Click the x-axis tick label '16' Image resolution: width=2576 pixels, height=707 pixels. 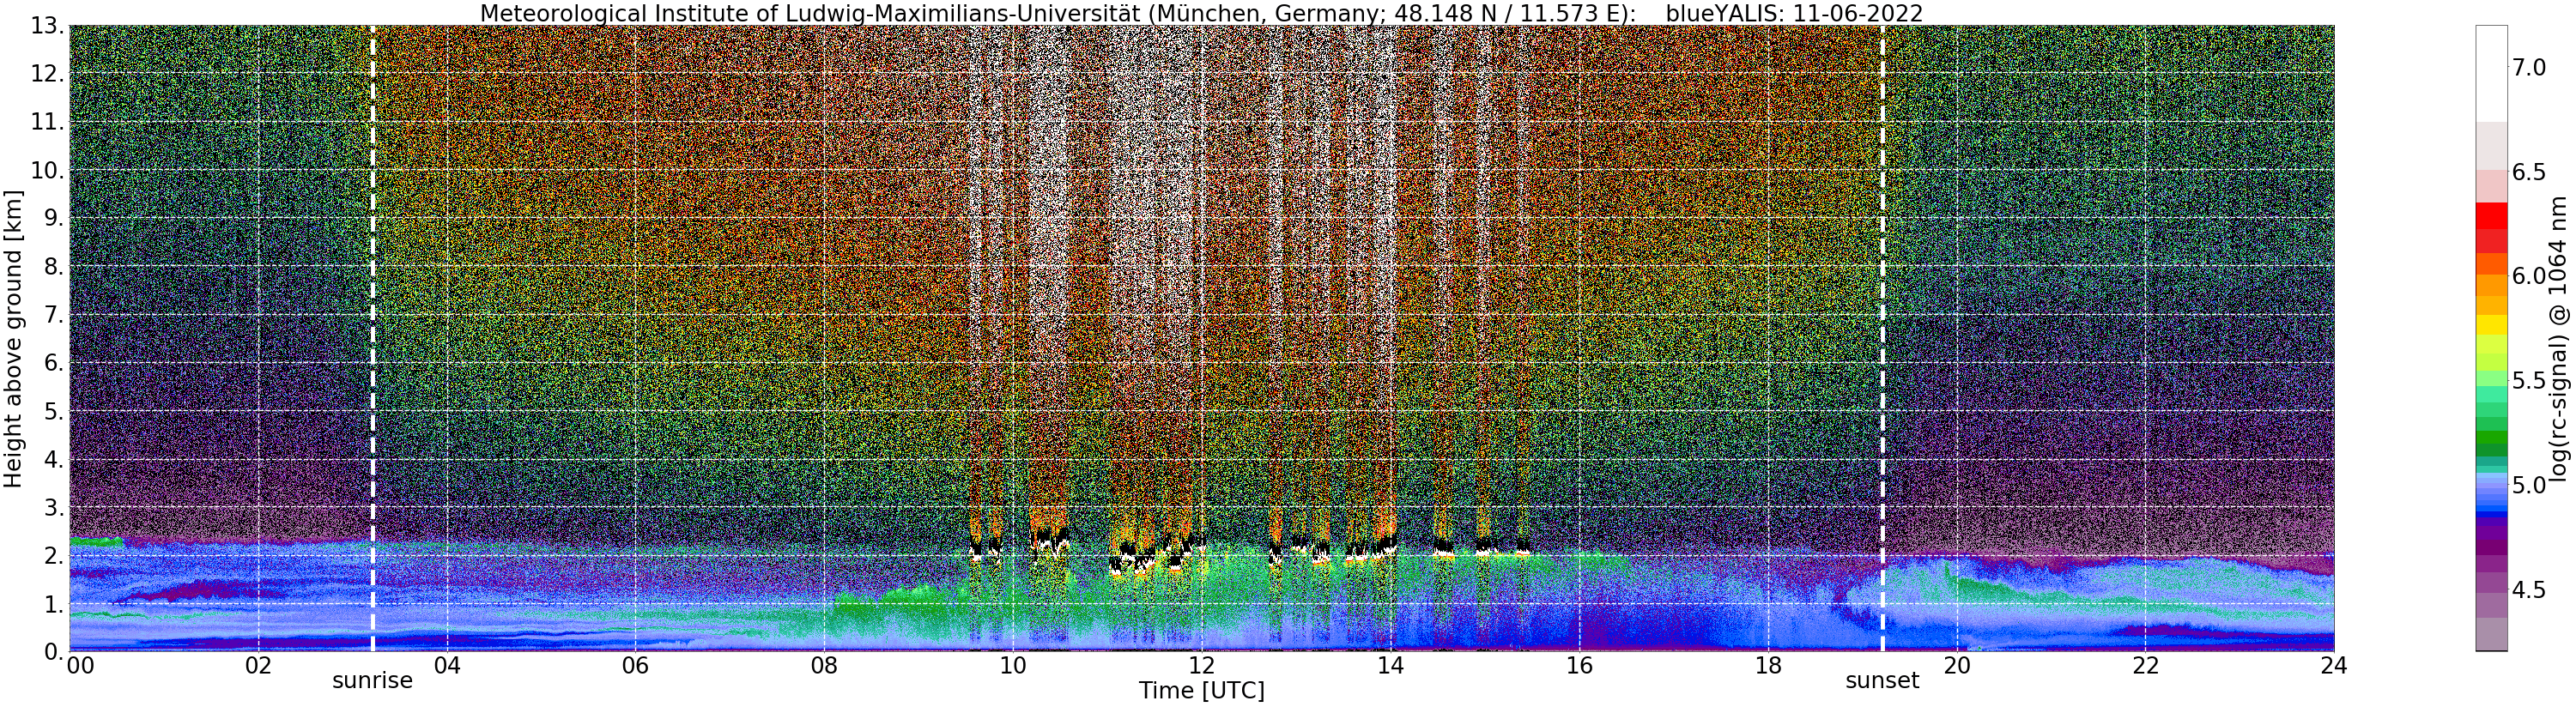(1579, 666)
